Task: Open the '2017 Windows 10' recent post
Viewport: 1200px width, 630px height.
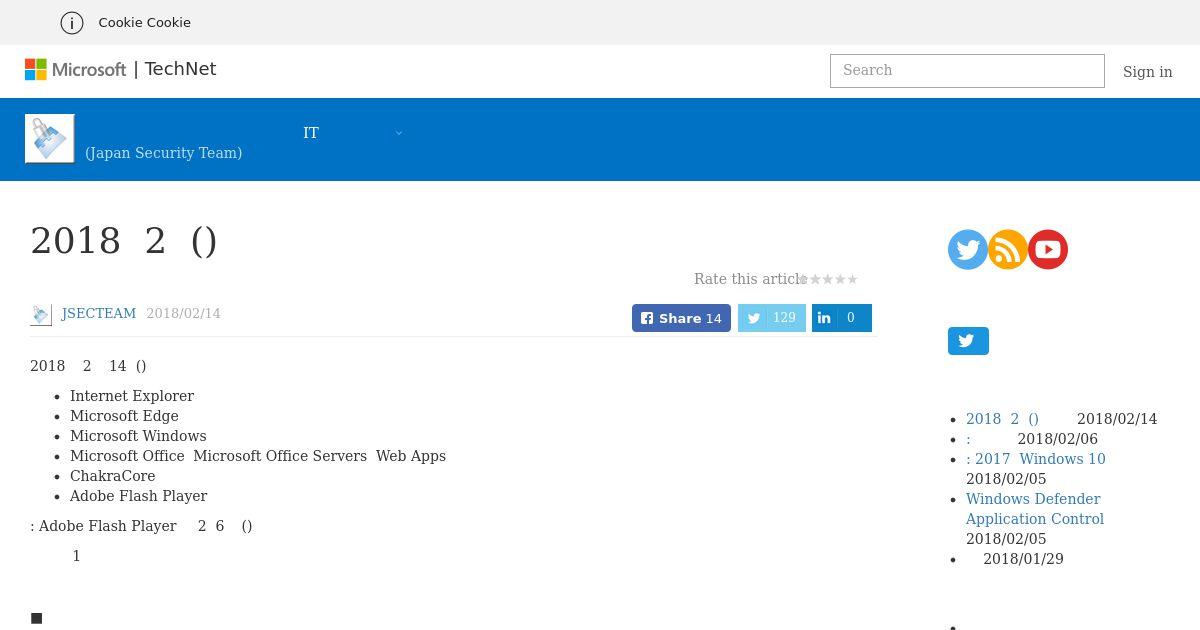Action: [x=1036, y=459]
